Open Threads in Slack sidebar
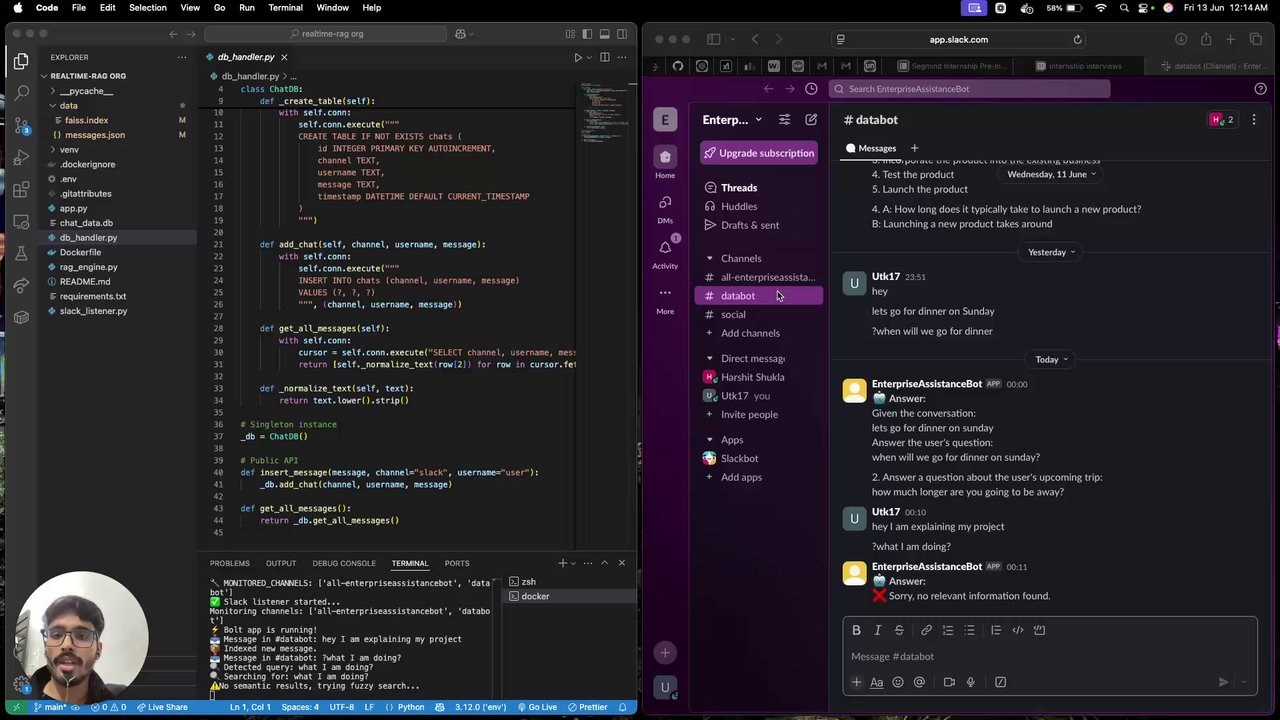This screenshot has height=720, width=1280. pyautogui.click(x=739, y=188)
